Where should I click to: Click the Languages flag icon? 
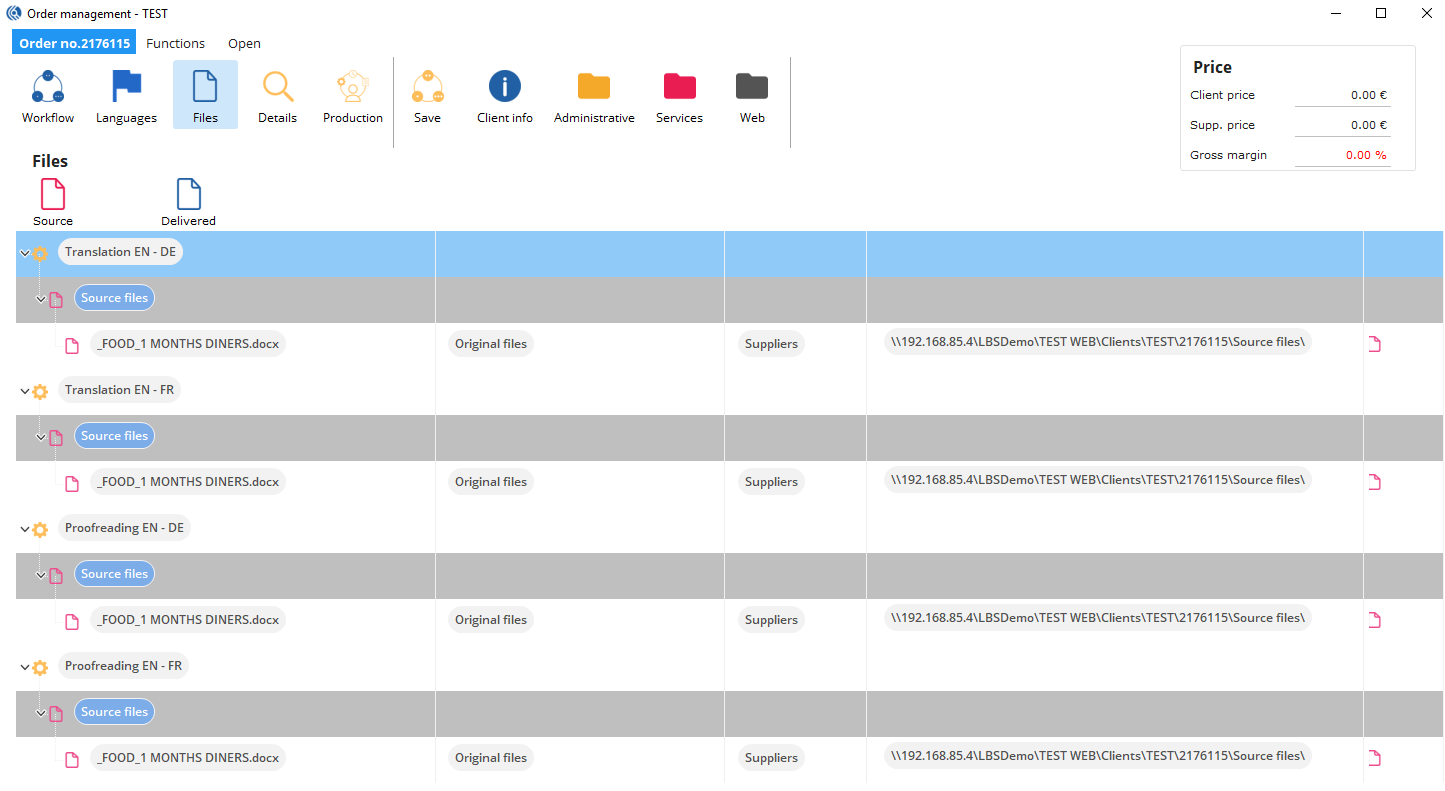click(126, 88)
